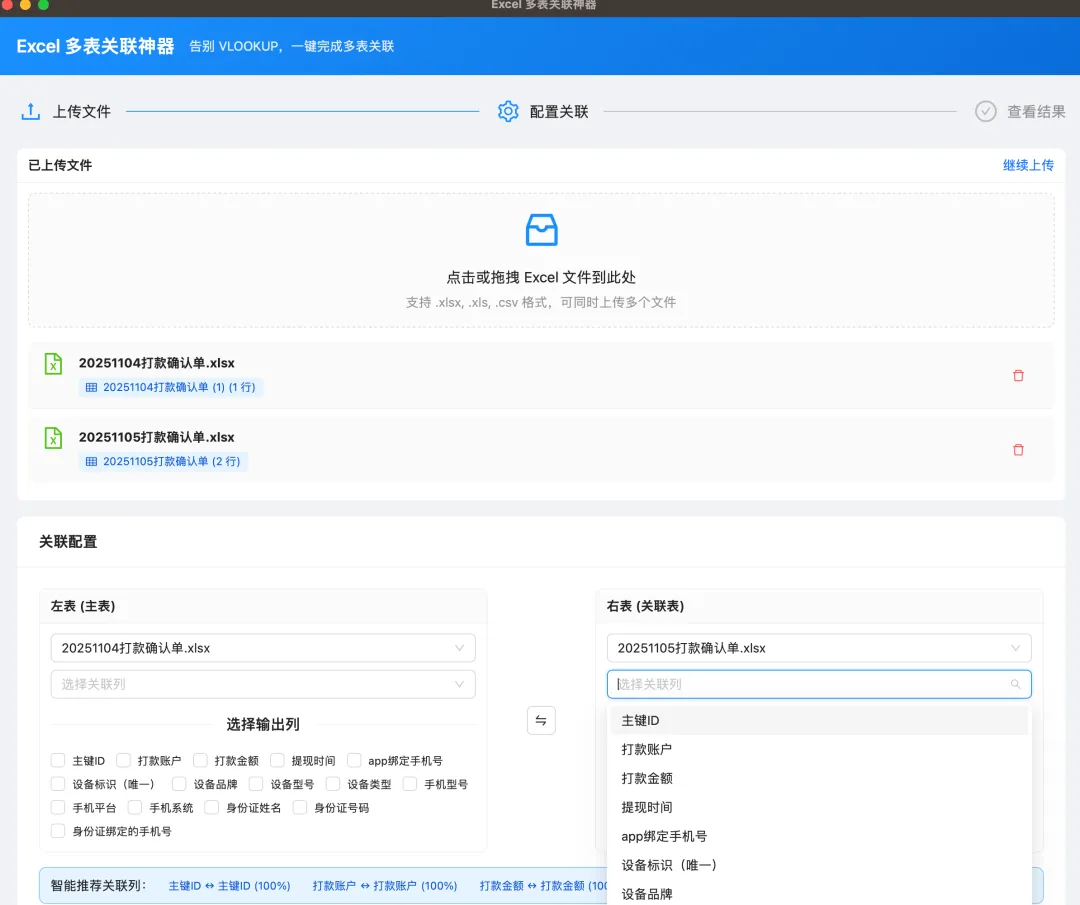The height and width of the screenshot is (905, 1080).
Task: Click the table icon in 20251105打款确认单 sheet tag
Action: point(91,461)
